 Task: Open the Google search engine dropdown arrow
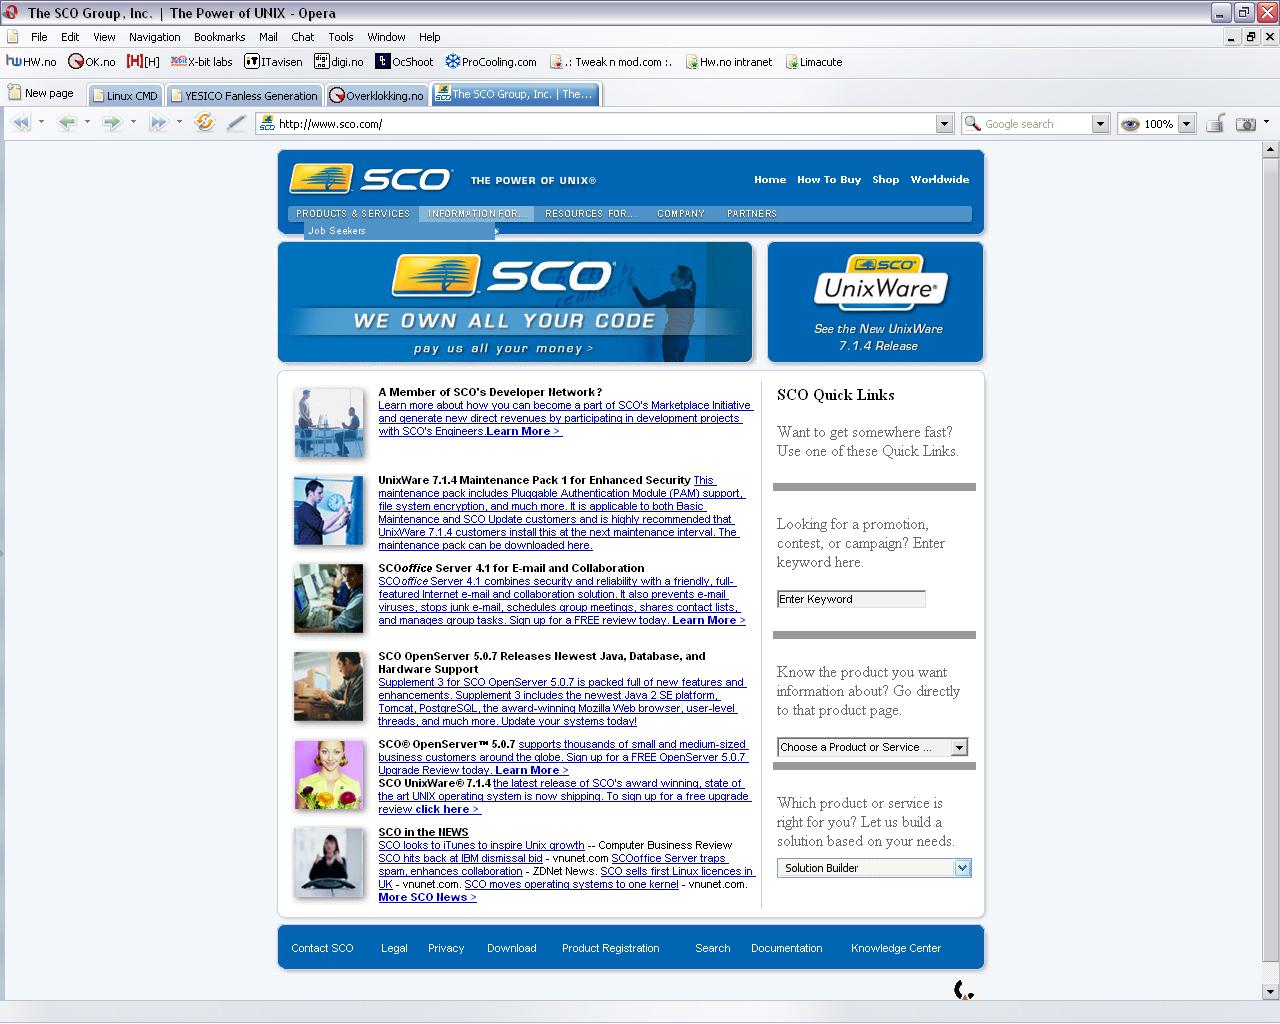[x=1100, y=124]
